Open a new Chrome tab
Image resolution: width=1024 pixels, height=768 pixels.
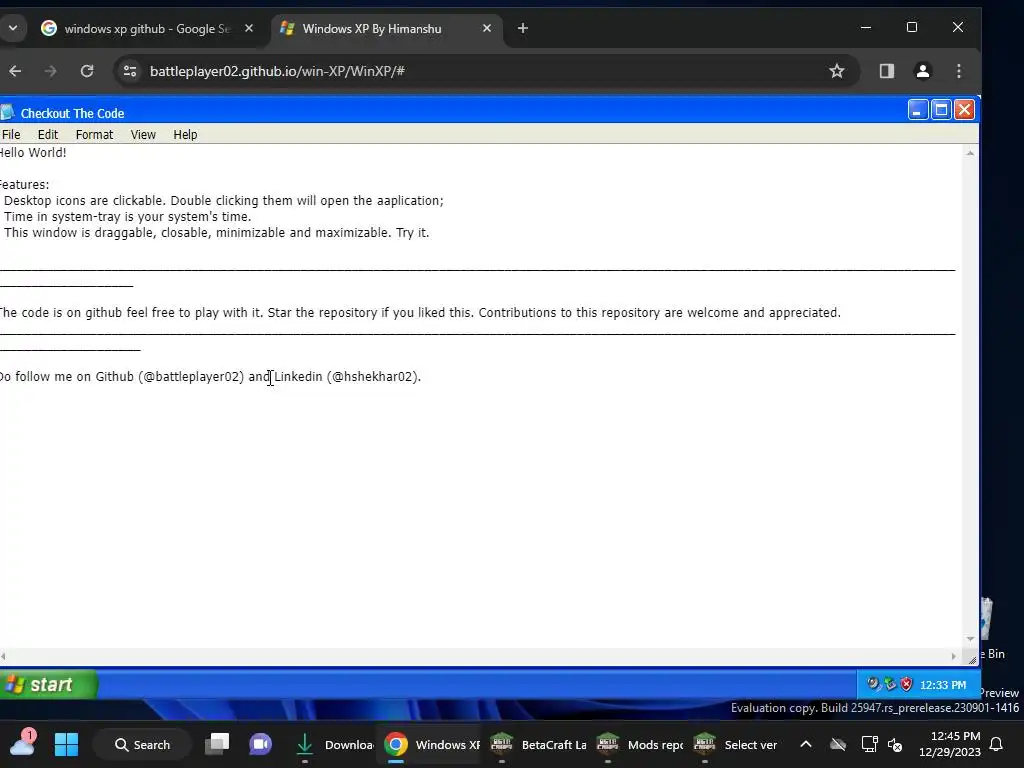522,29
